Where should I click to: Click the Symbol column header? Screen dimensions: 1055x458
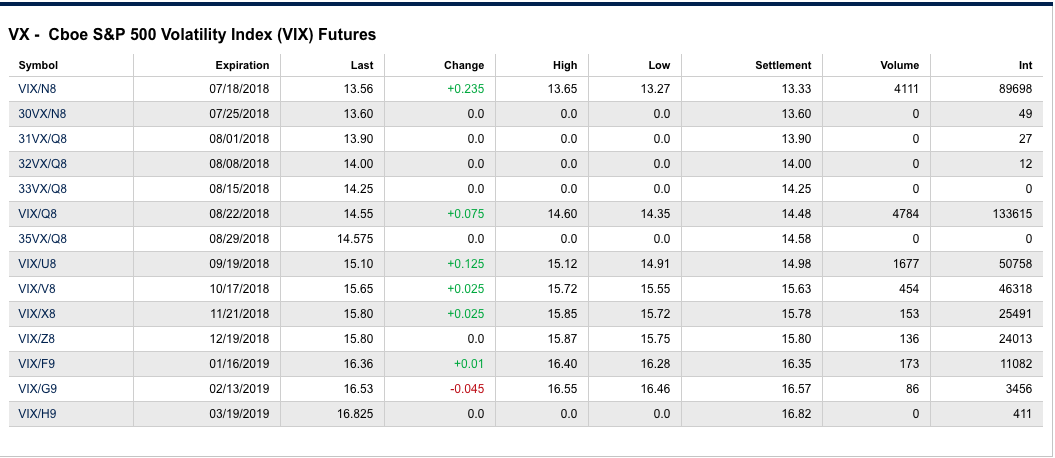(38, 65)
